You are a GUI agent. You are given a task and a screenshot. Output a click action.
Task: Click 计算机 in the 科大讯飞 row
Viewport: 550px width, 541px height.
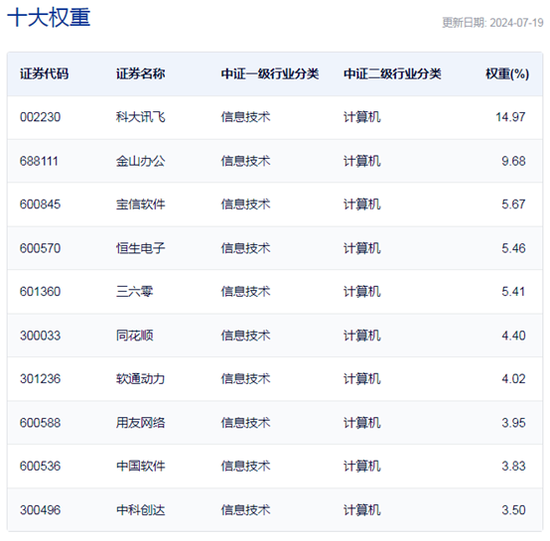[362, 117]
